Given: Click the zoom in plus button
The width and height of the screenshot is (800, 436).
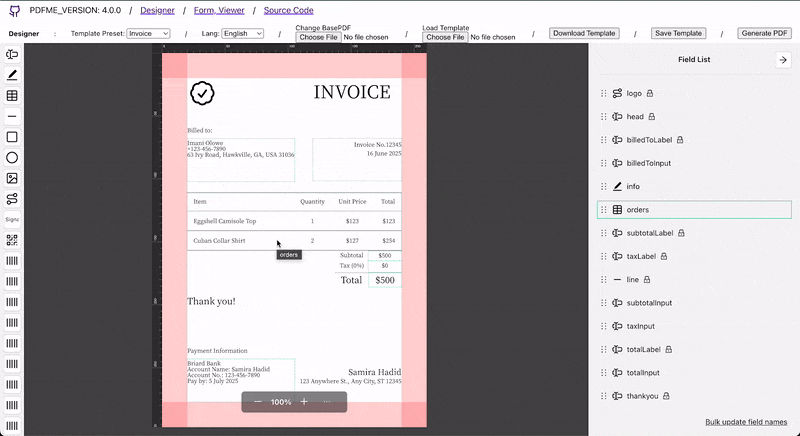Looking at the screenshot, I should 304,402.
